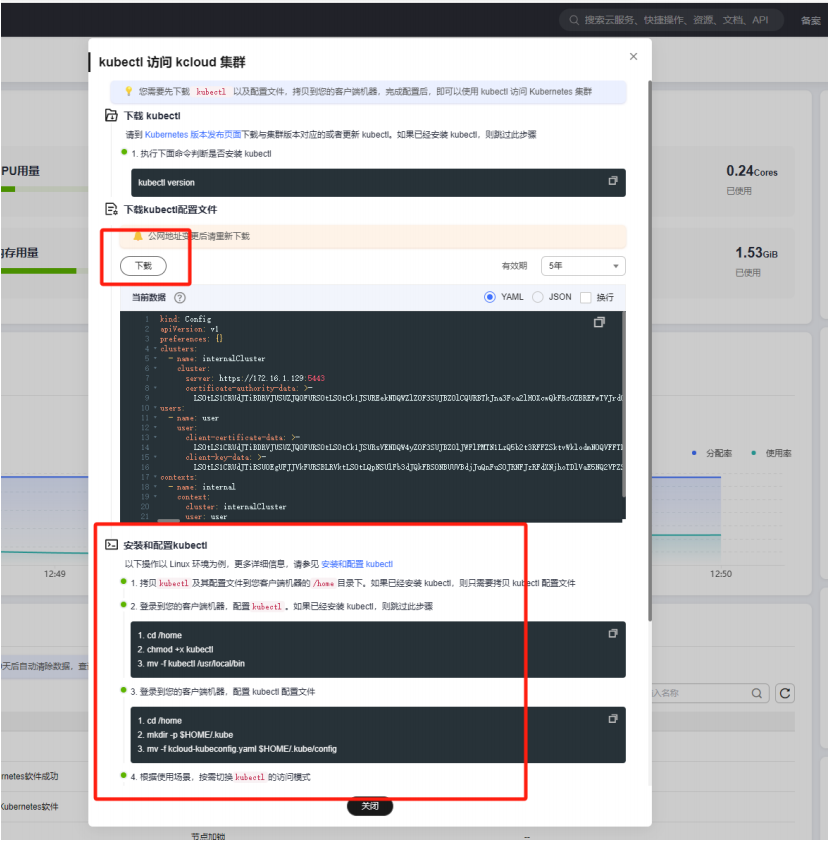828x844 pixels.
Task: Click the code editor horizontal scrollbar
Action: click(x=169, y=521)
